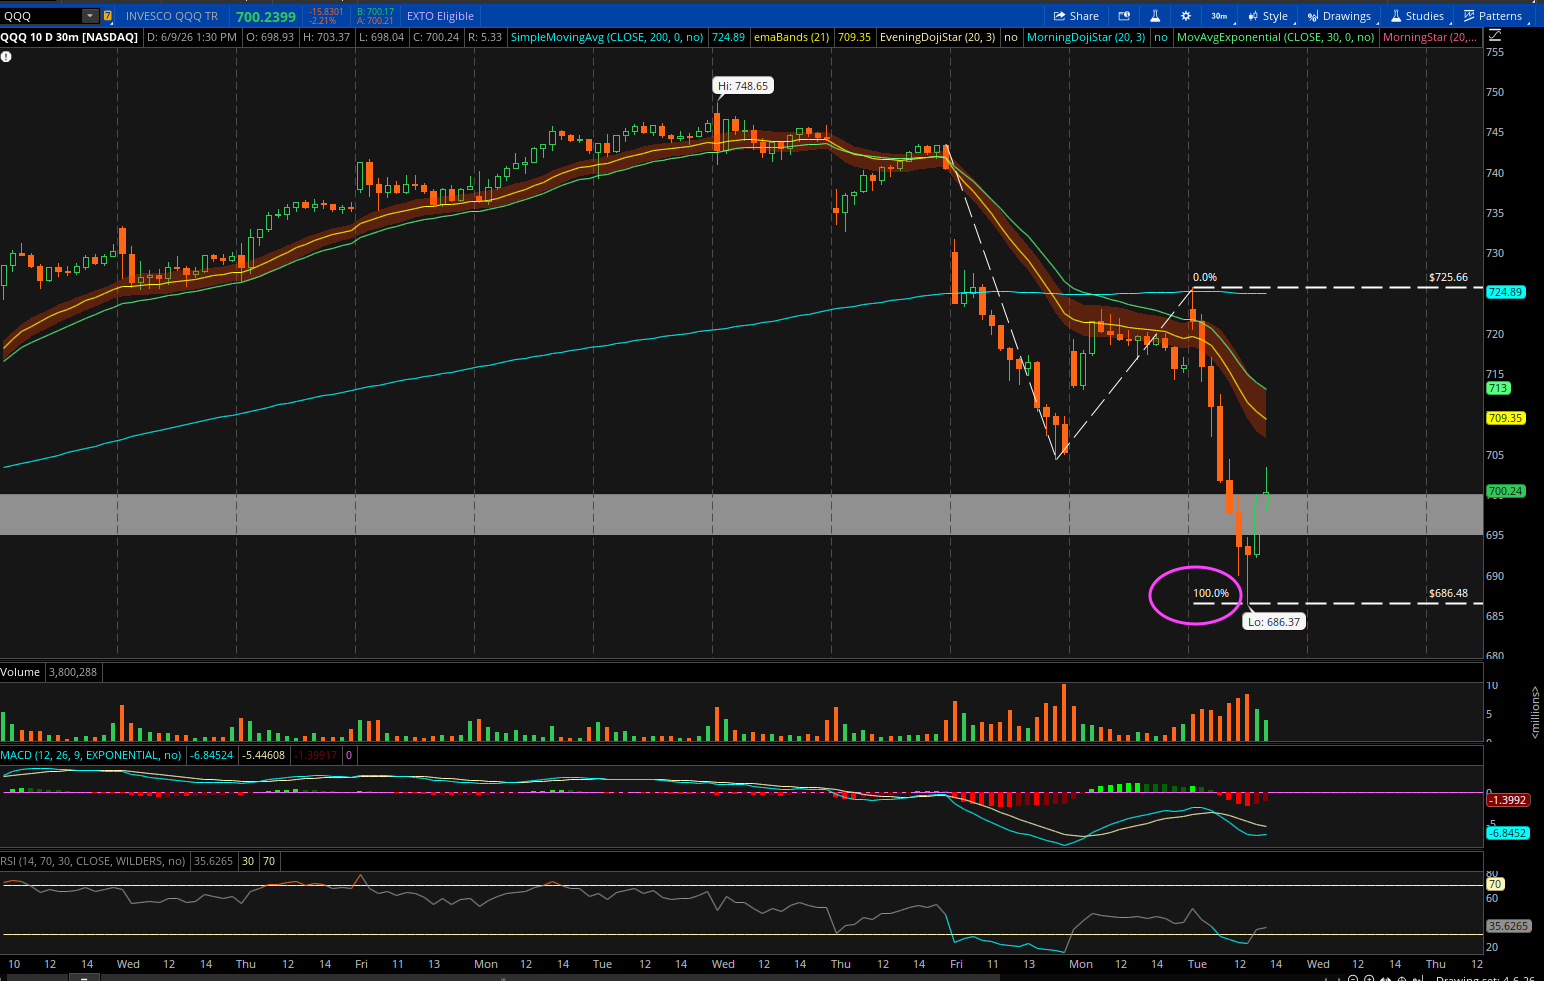1544x981 pixels.
Task: Click the Volume study label
Action: tap(20, 672)
